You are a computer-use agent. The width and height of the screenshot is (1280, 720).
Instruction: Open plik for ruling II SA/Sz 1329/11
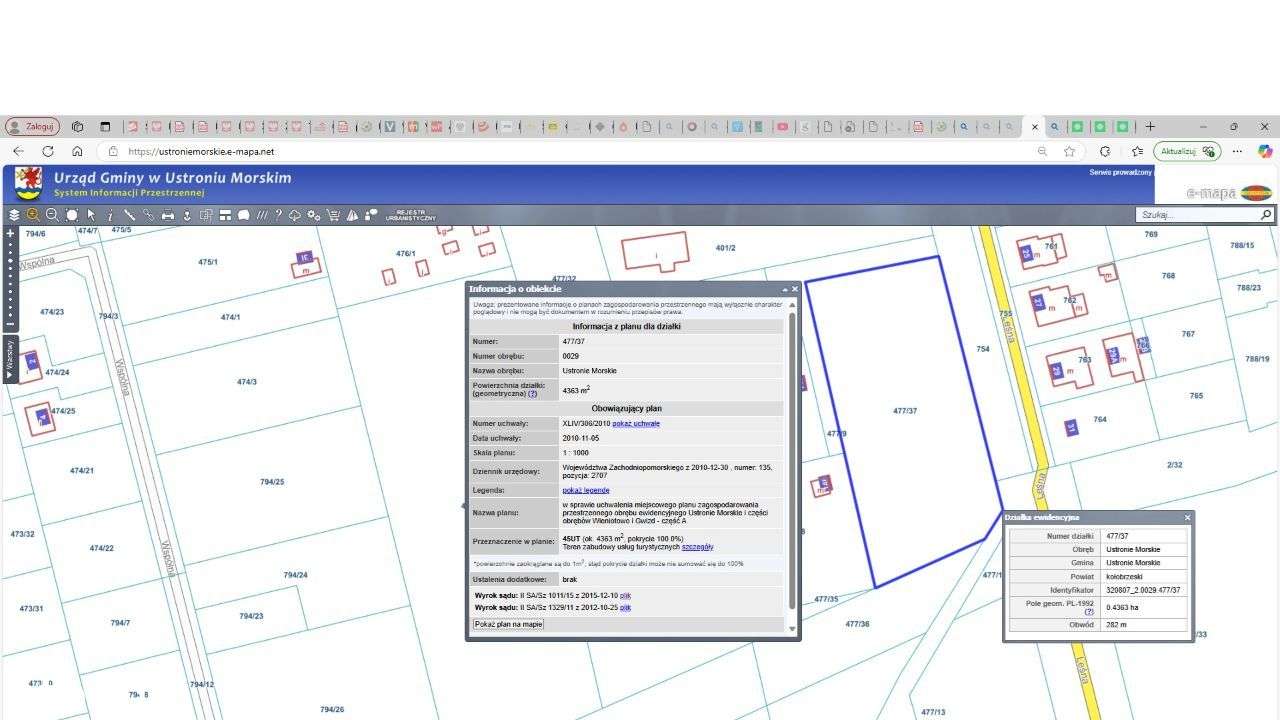point(625,607)
